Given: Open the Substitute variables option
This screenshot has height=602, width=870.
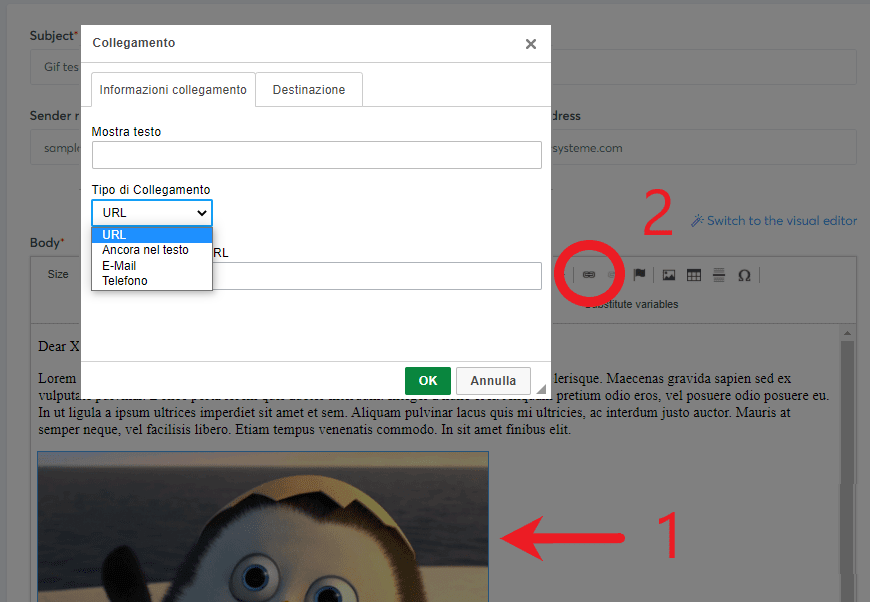Looking at the screenshot, I should pos(632,305).
